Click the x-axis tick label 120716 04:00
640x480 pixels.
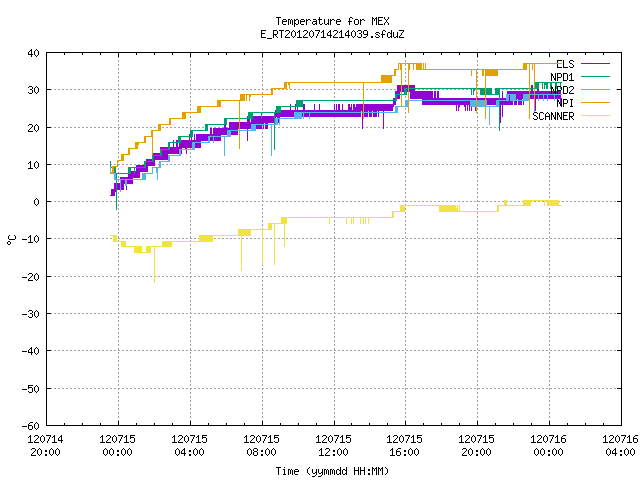tap(620, 446)
